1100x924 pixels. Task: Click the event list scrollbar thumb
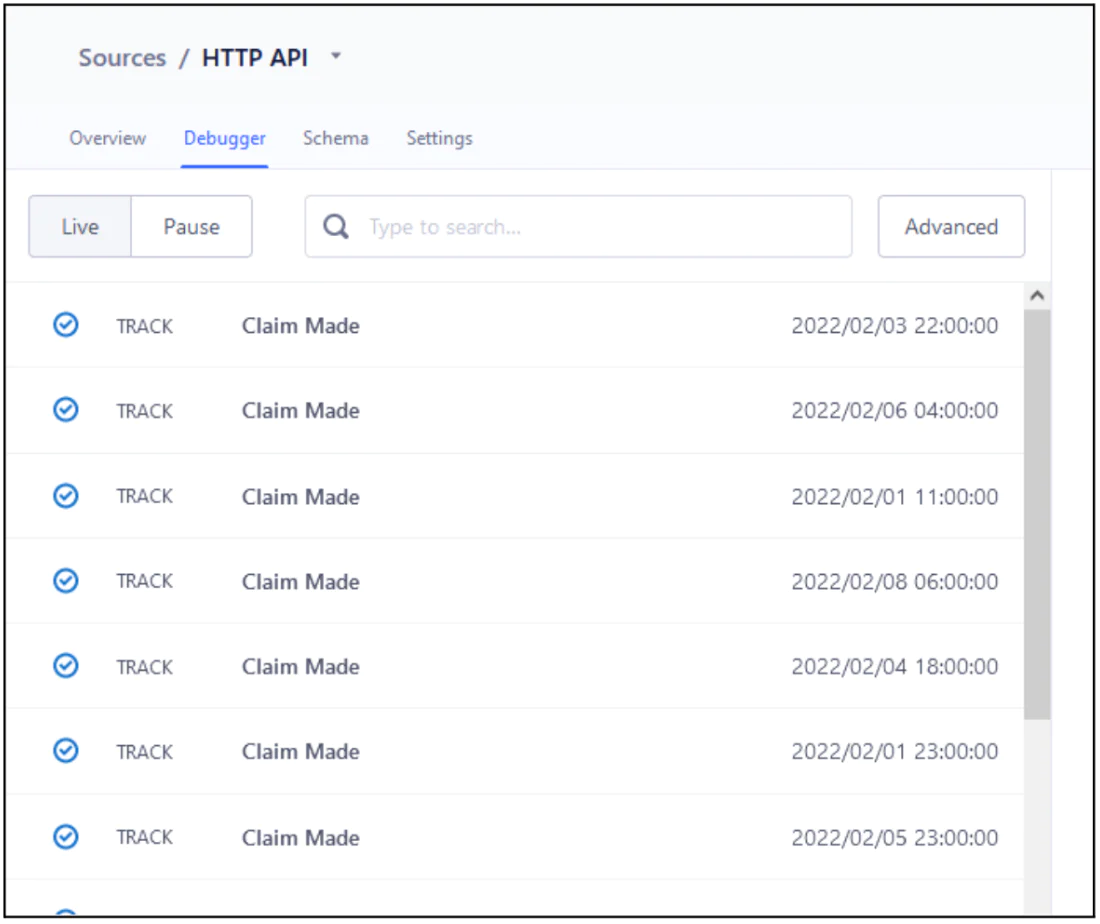click(1037, 510)
